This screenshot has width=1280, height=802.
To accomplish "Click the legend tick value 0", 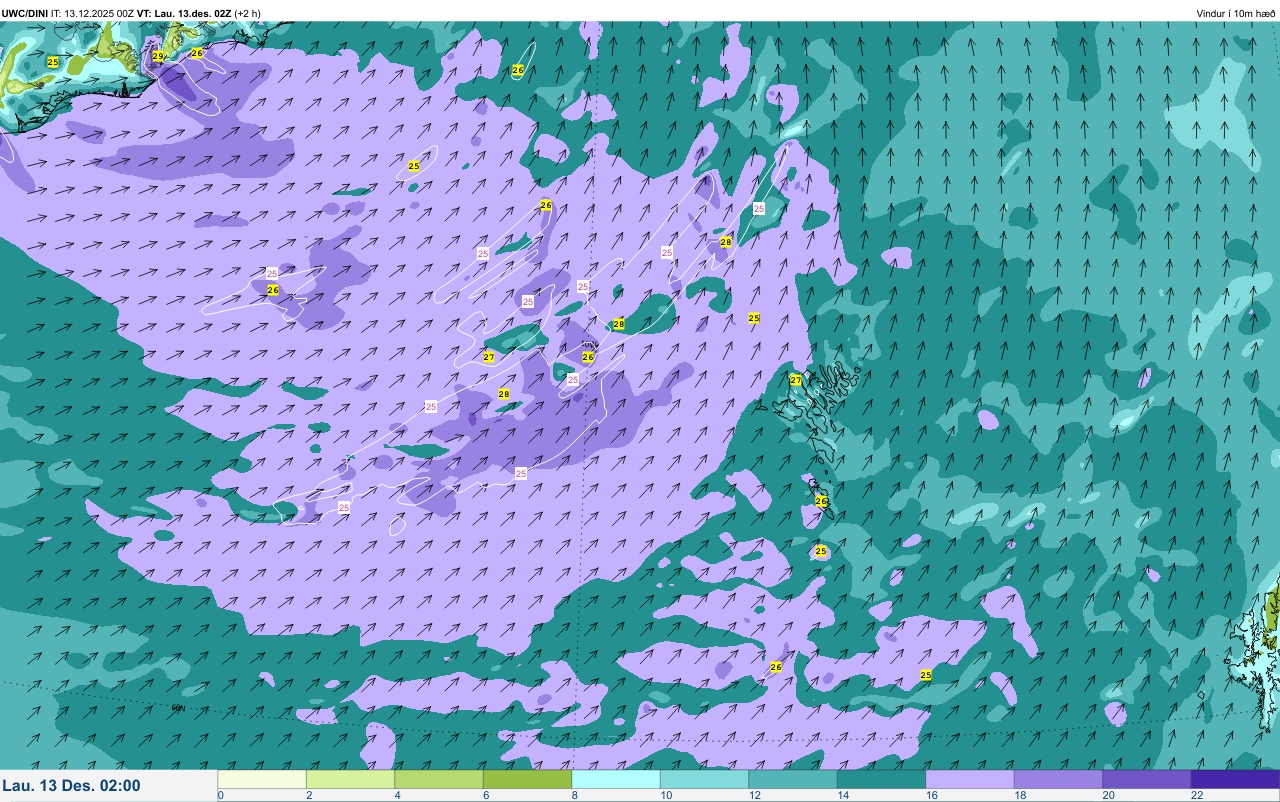I will point(221,796).
